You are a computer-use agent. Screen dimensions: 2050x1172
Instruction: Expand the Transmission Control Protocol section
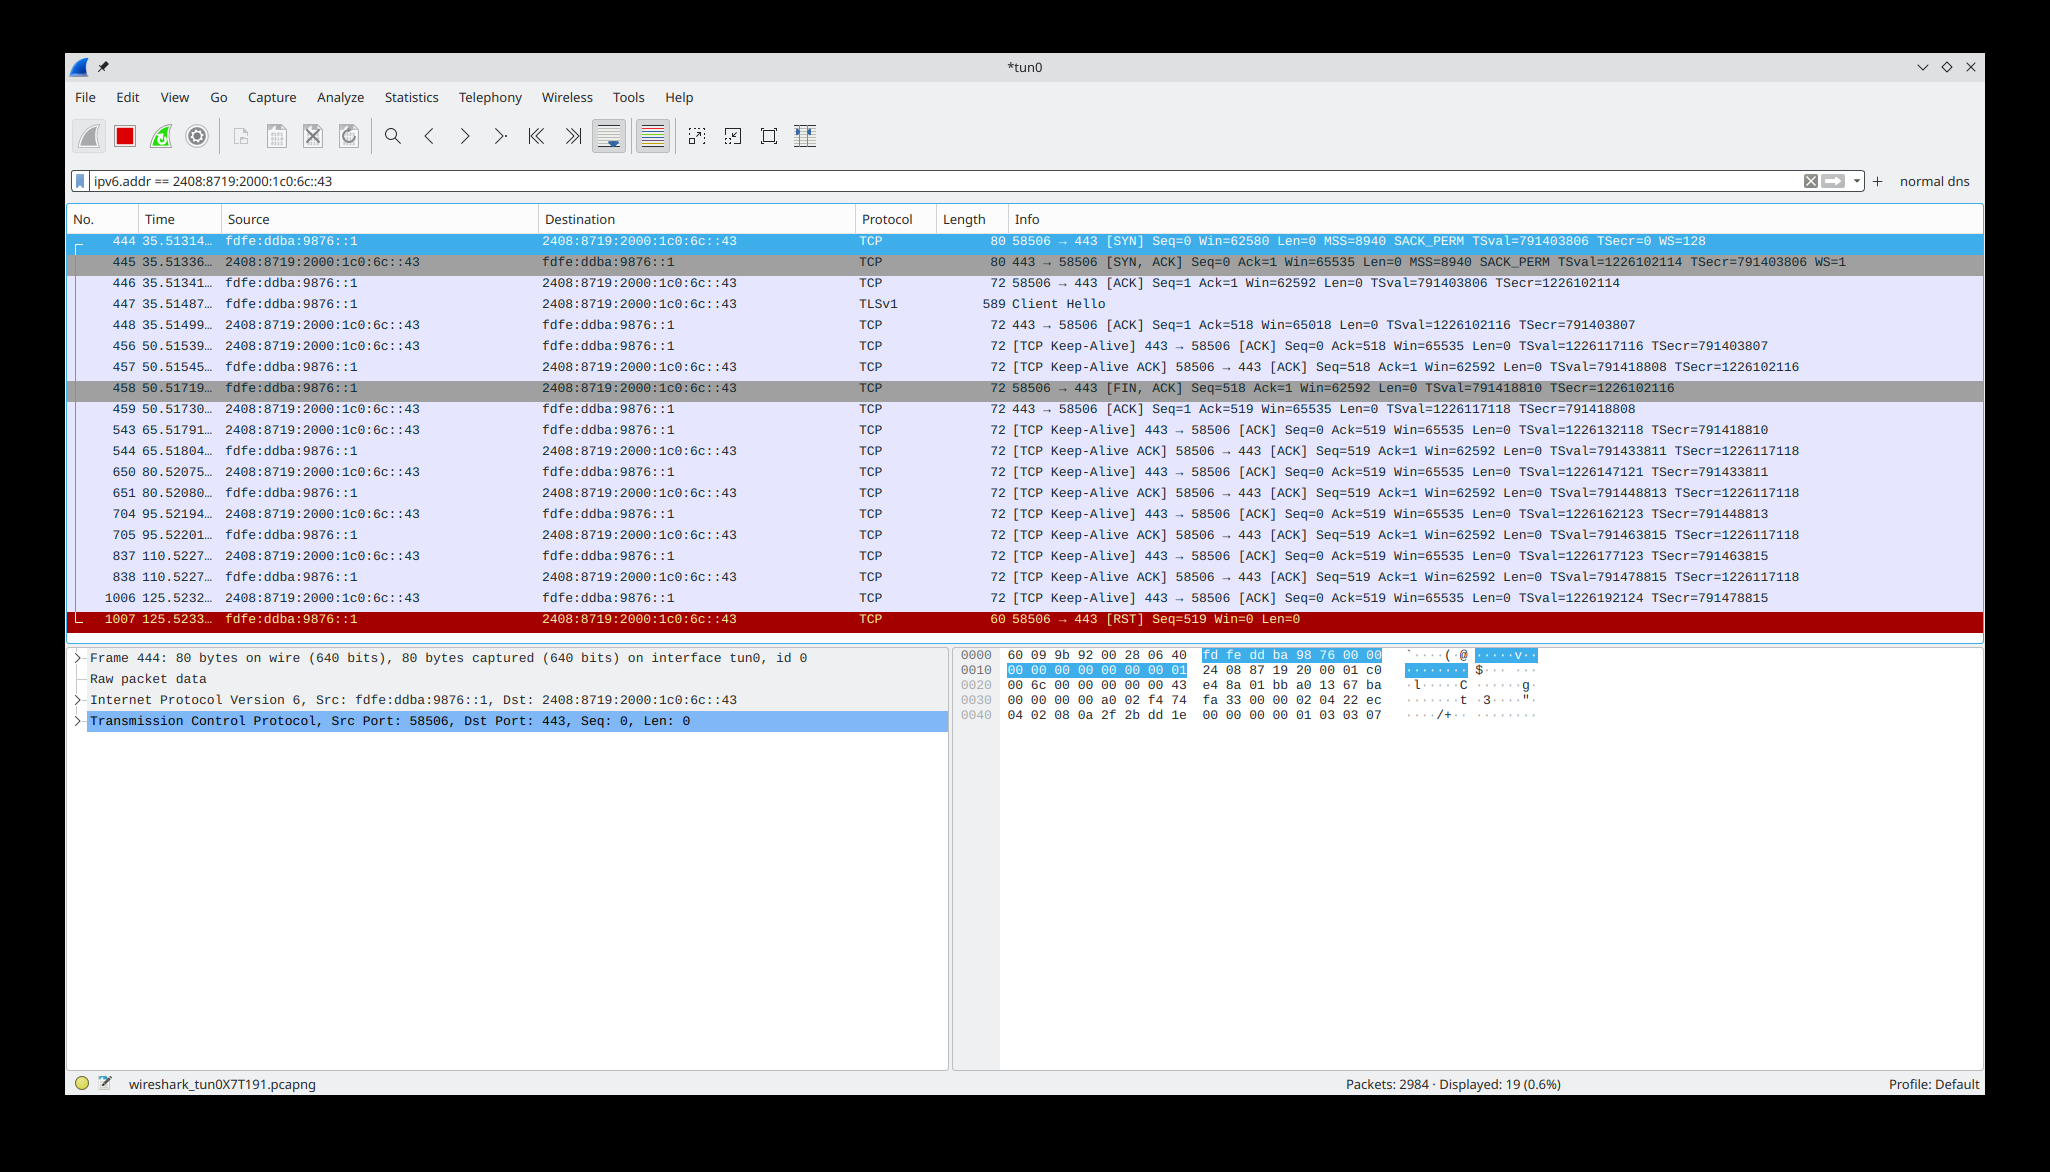[x=77, y=720]
